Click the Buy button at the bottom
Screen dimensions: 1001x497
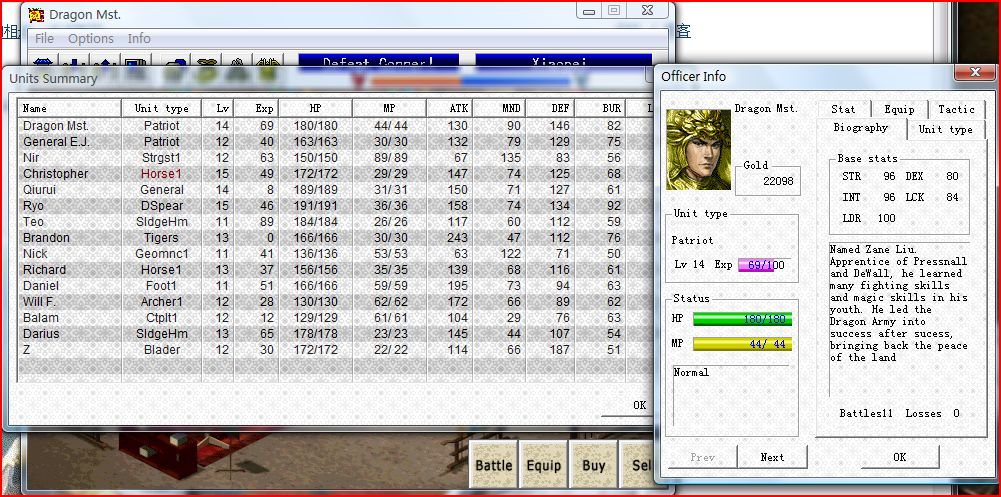594,465
